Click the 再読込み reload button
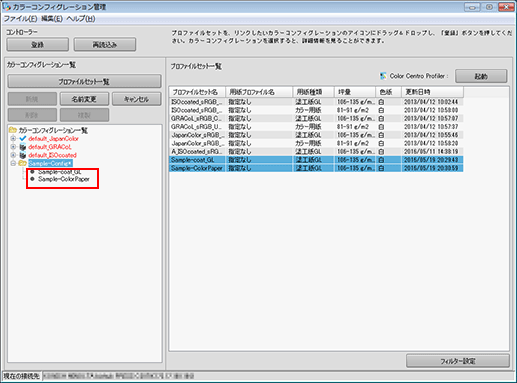This screenshot has height=383, width=517. [x=105, y=45]
